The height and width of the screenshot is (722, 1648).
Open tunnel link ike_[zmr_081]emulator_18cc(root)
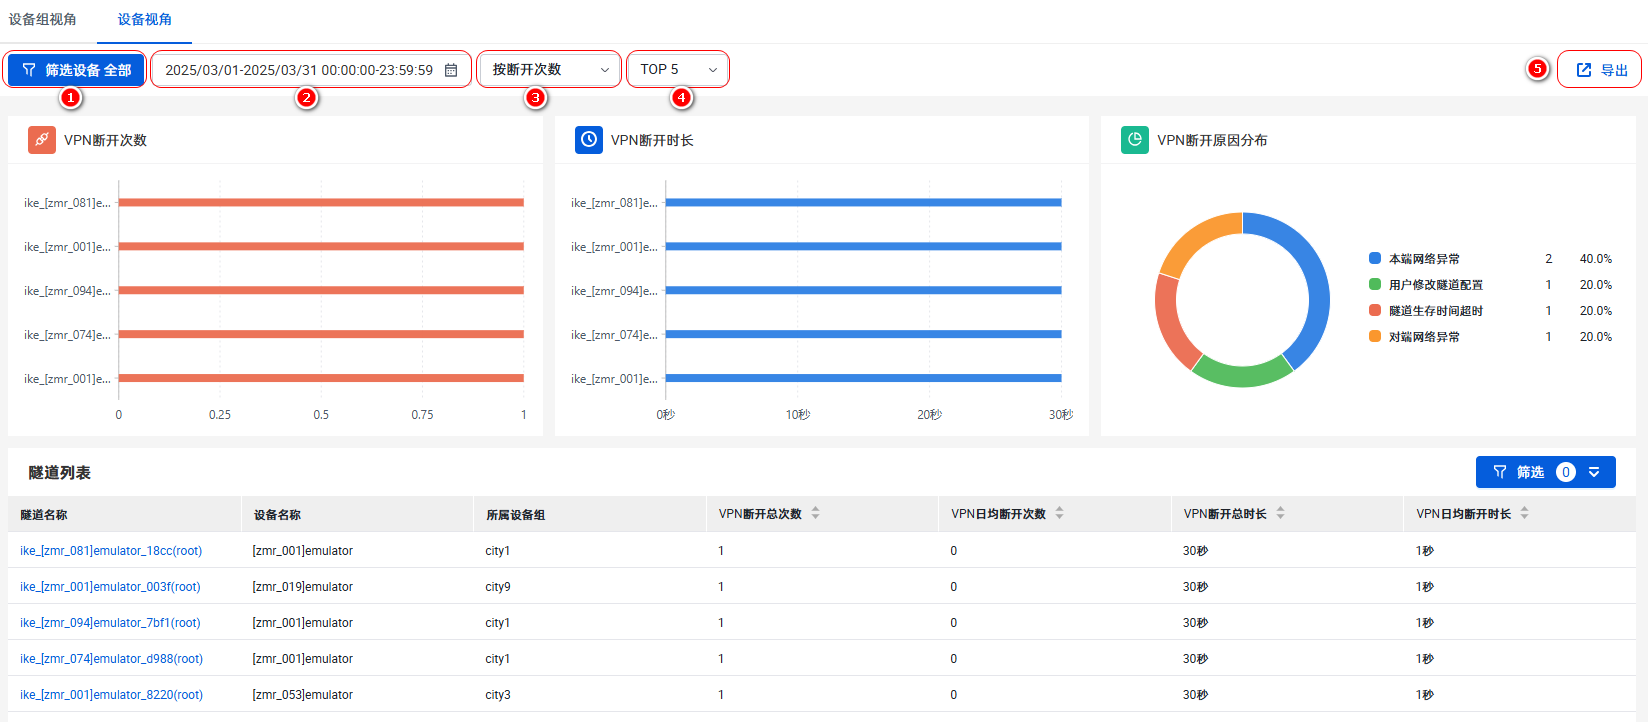[111, 551]
